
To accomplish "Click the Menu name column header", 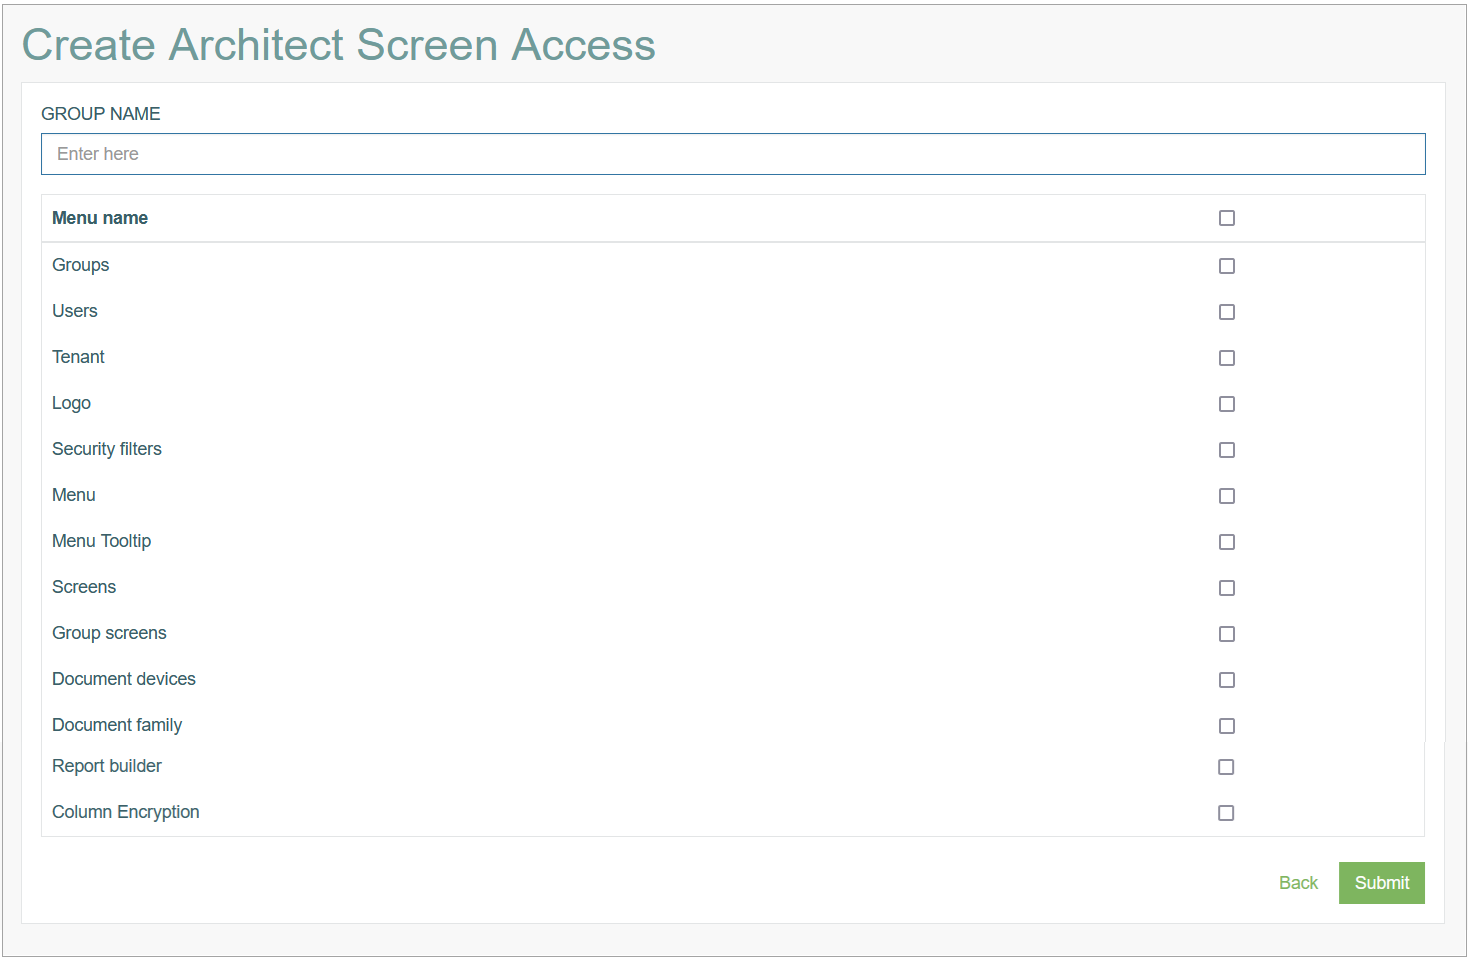I will [100, 218].
